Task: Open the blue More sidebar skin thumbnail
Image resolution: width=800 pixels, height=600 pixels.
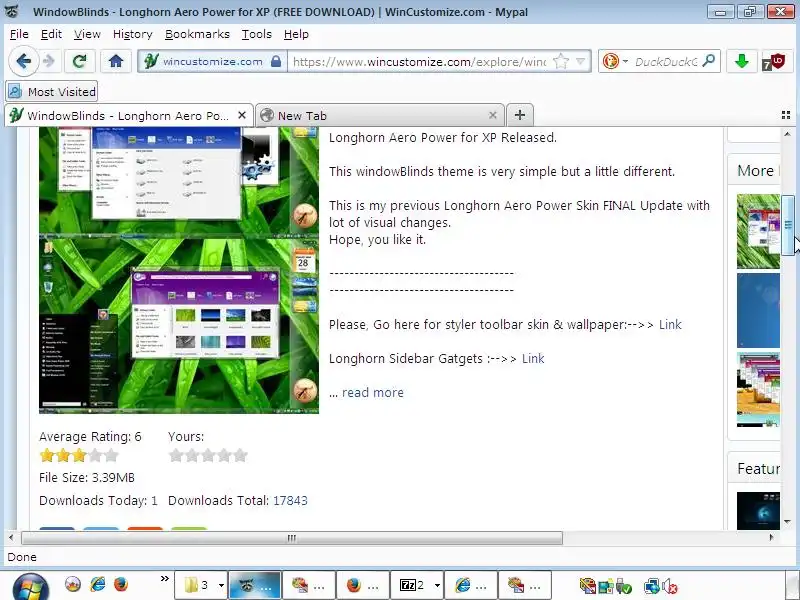Action: (758, 311)
